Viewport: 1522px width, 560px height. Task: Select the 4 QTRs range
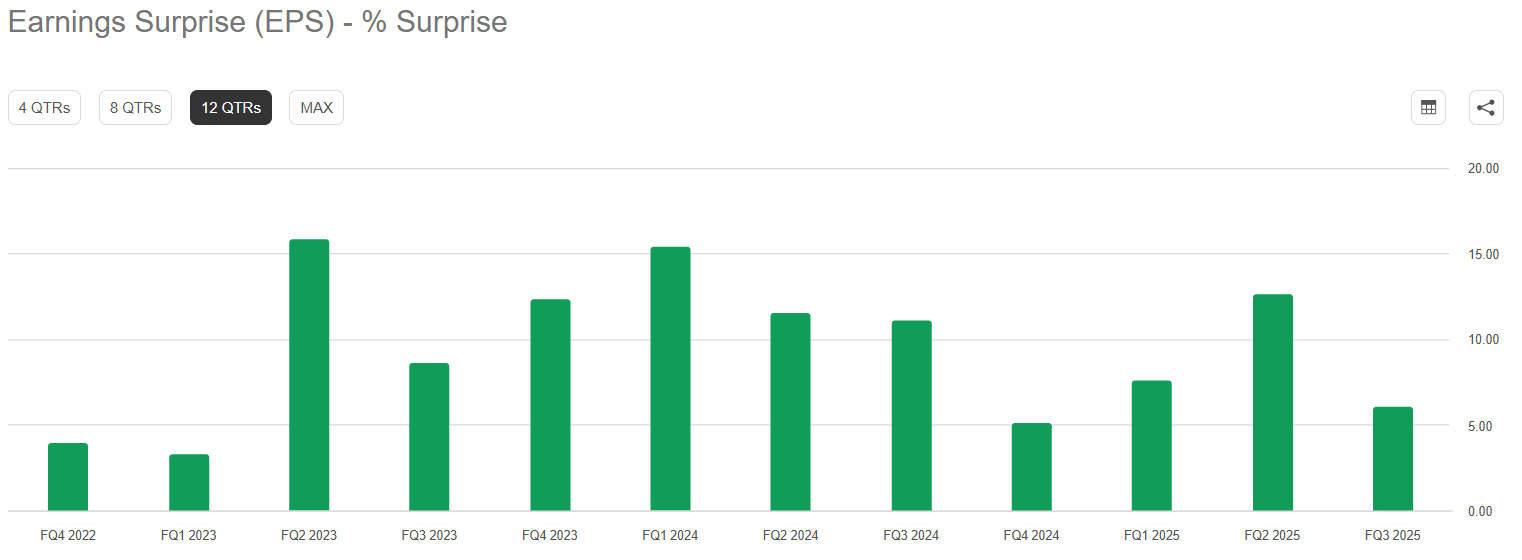click(x=44, y=108)
